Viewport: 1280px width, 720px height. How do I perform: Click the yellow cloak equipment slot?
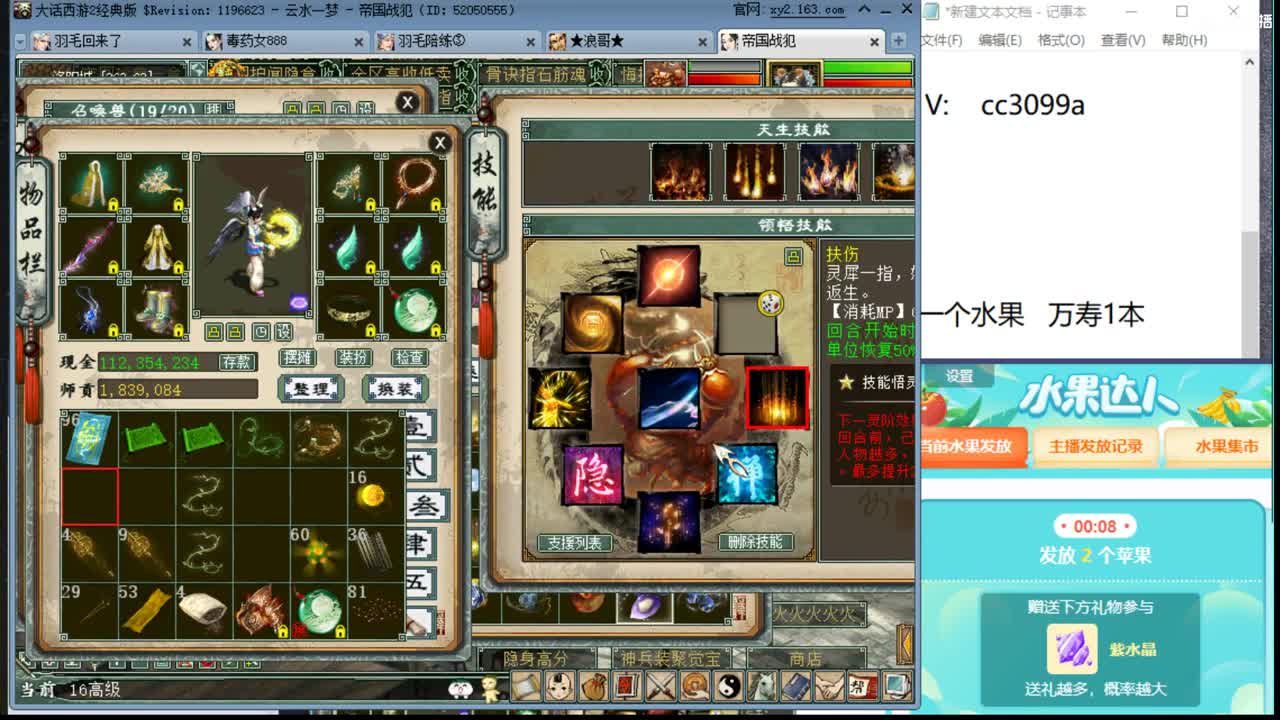(92, 183)
